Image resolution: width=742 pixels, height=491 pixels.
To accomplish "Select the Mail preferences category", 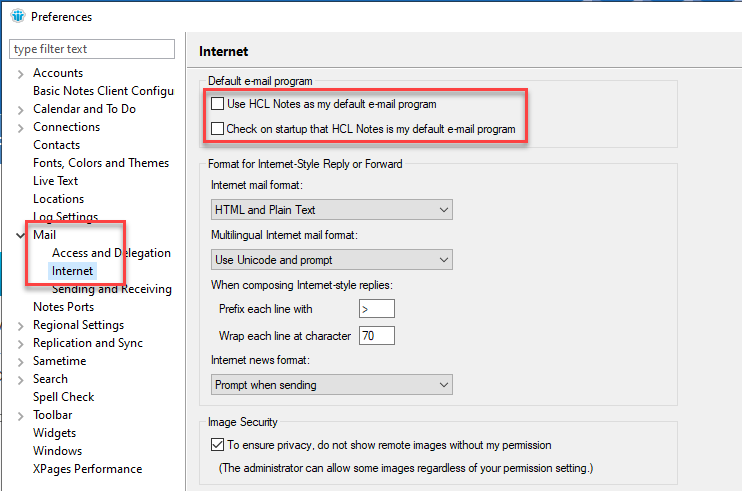I will [x=44, y=235].
